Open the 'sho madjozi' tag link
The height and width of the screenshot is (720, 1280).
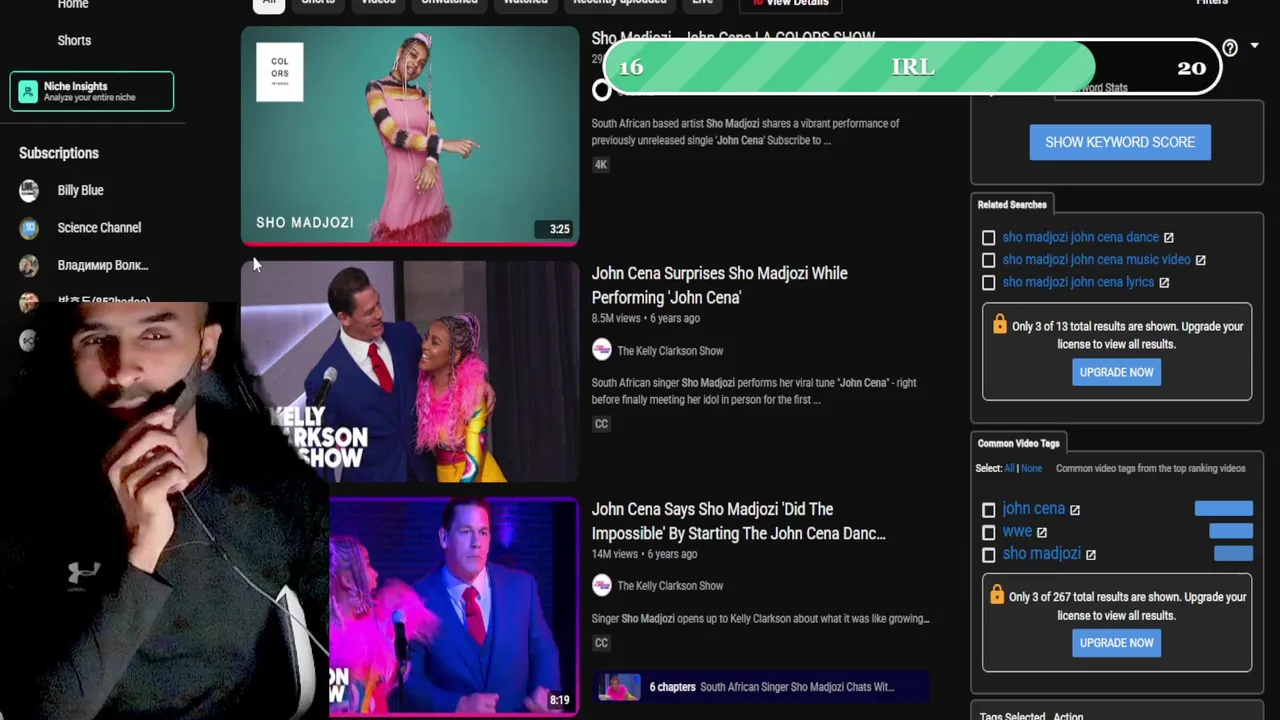(x=1041, y=554)
